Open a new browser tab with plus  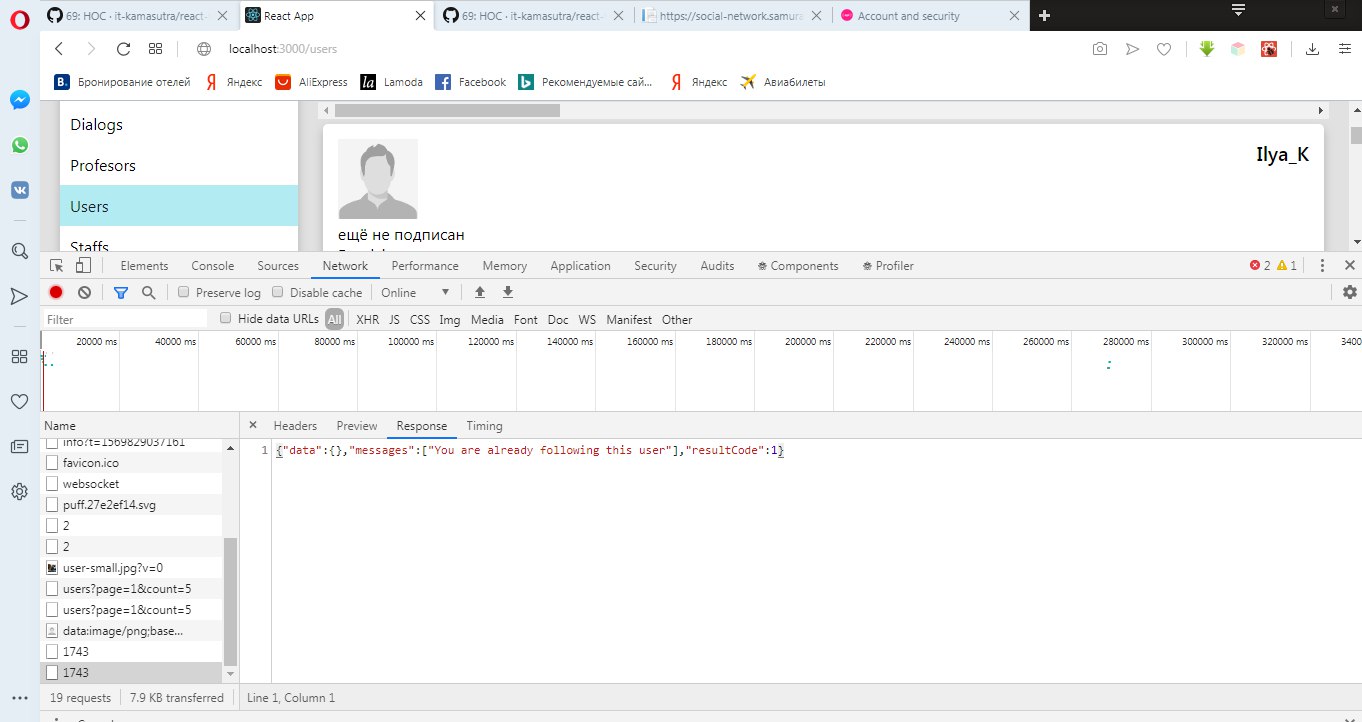point(1044,16)
